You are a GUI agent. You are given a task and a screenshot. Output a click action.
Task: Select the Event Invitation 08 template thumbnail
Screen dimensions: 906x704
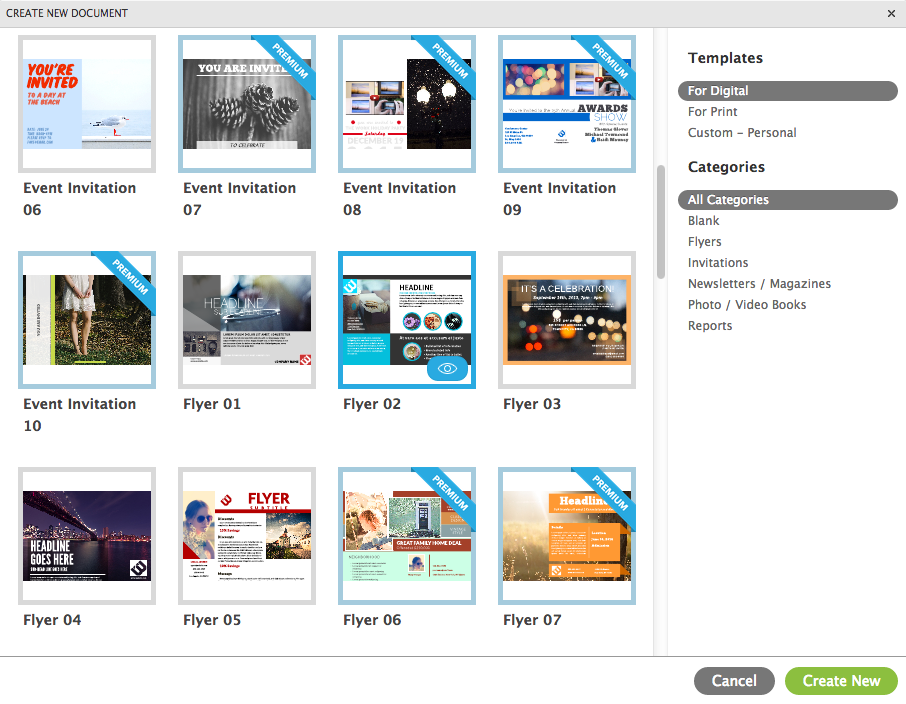point(407,104)
